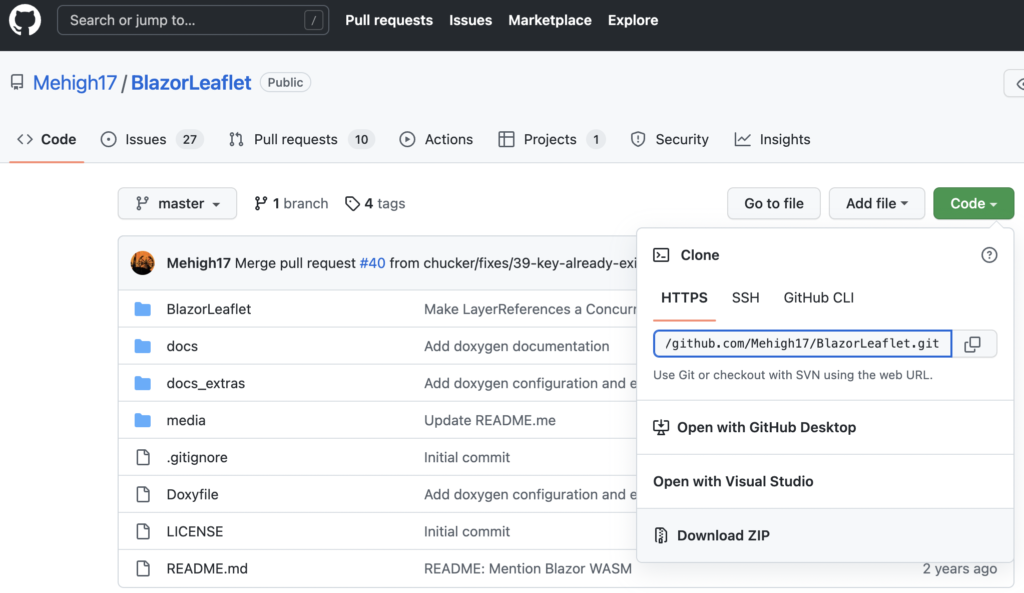
Task: Click the tag icon next to 4 tags
Action: click(x=352, y=204)
